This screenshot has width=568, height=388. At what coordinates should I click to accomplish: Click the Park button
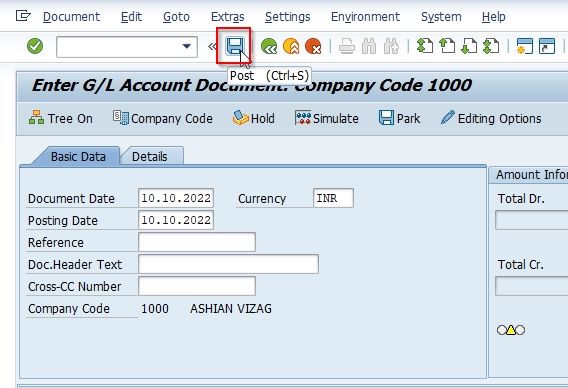[400, 118]
